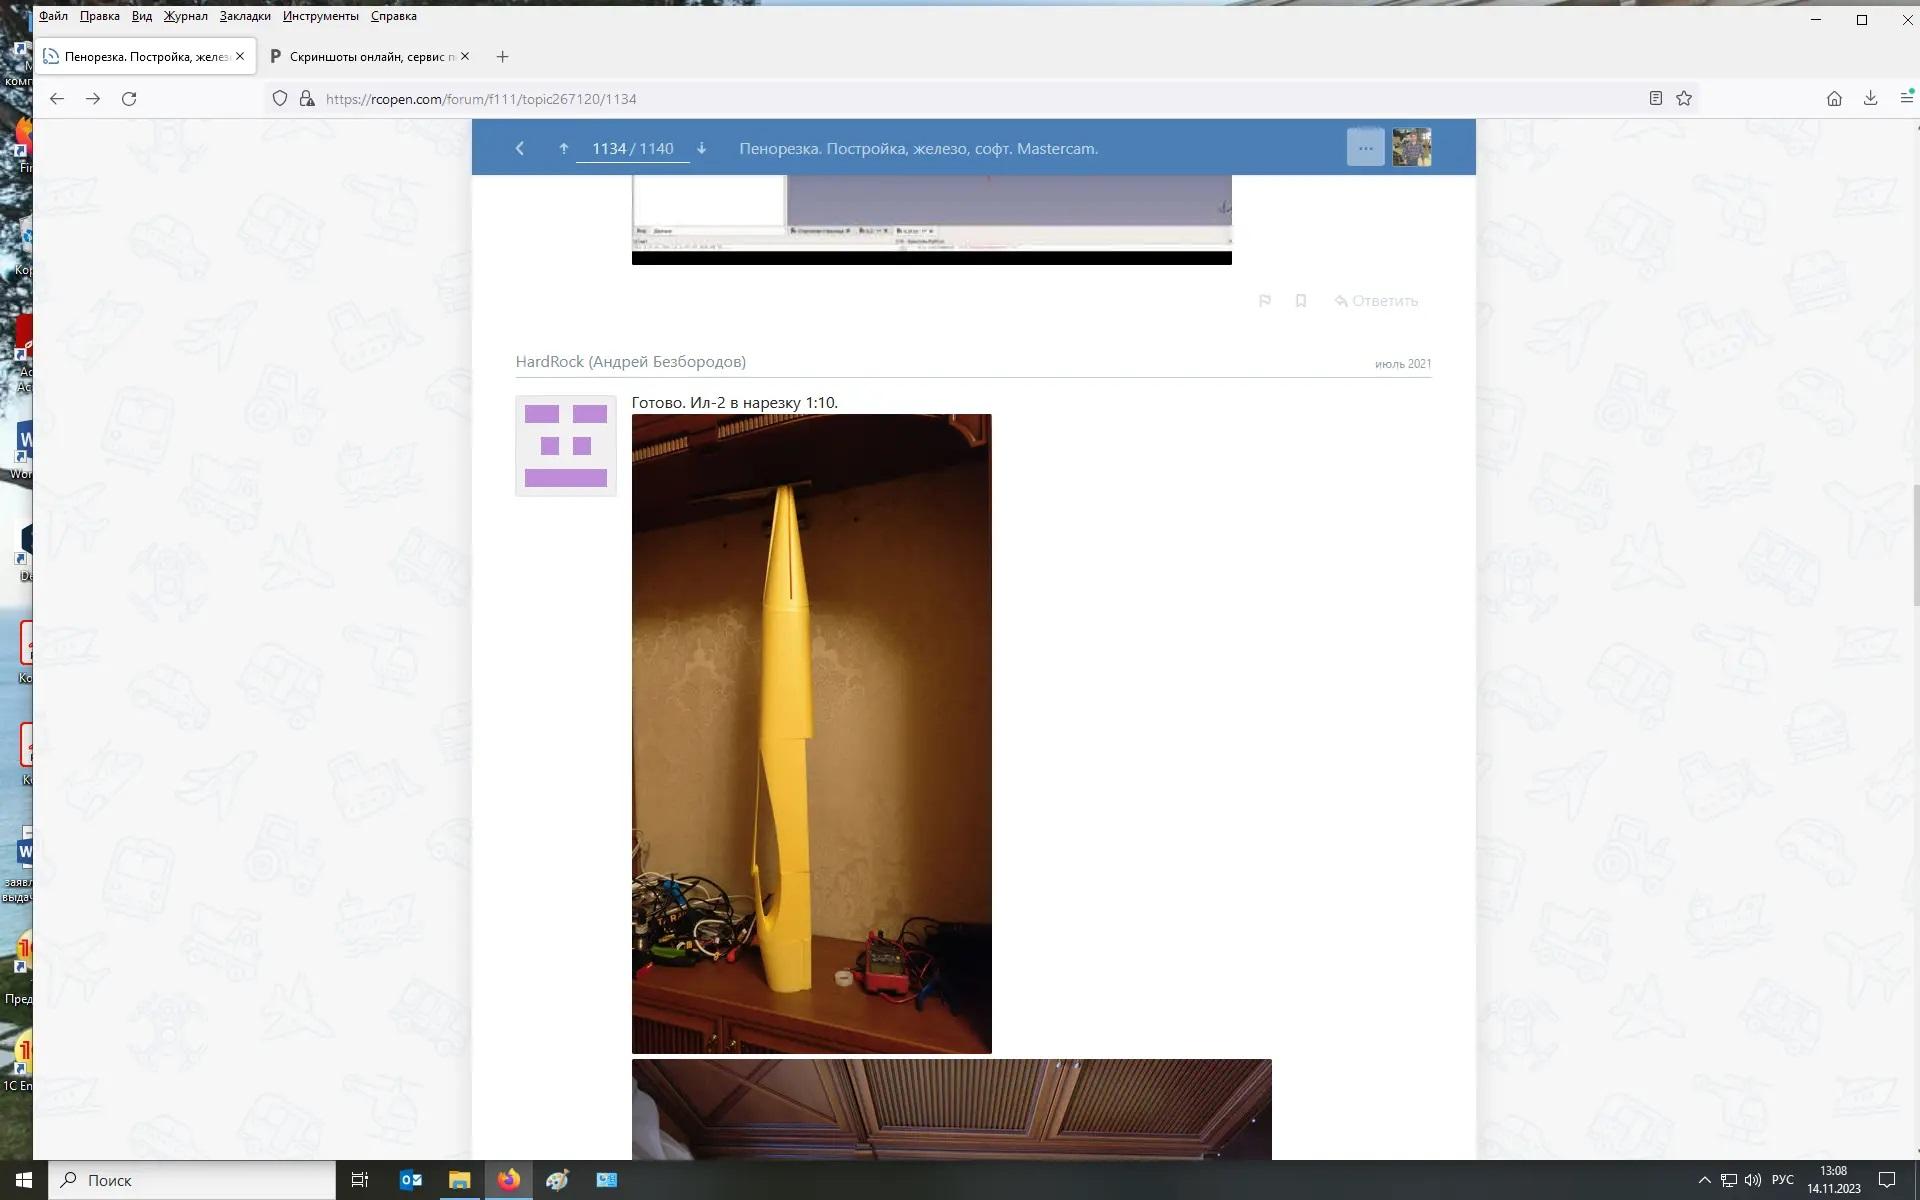Open Firefox home page
This screenshot has height=1200, width=1920.
pos(1834,98)
